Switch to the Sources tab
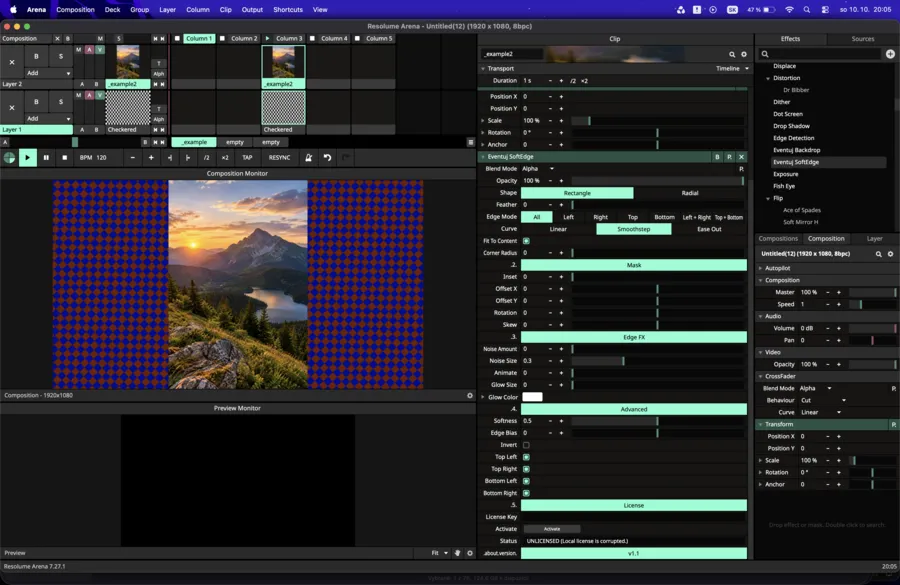Viewport: 900px width, 585px height. pyautogui.click(x=863, y=39)
